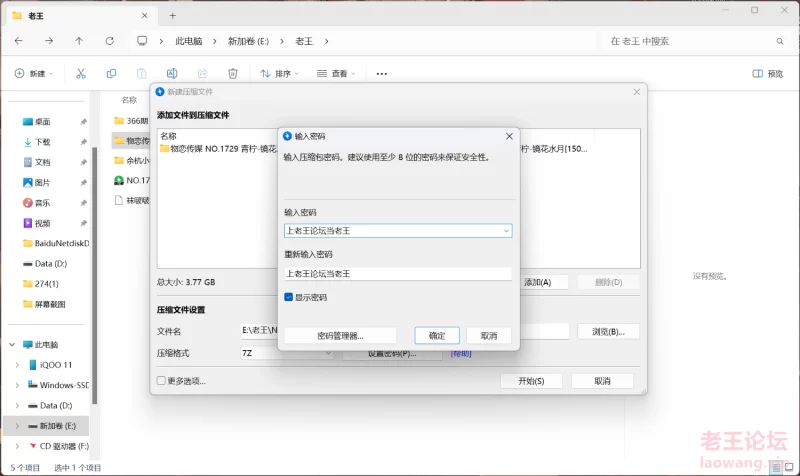Click the Copy icon in Explorer toolbar
Viewport: 800px width, 476px height.
click(111, 73)
